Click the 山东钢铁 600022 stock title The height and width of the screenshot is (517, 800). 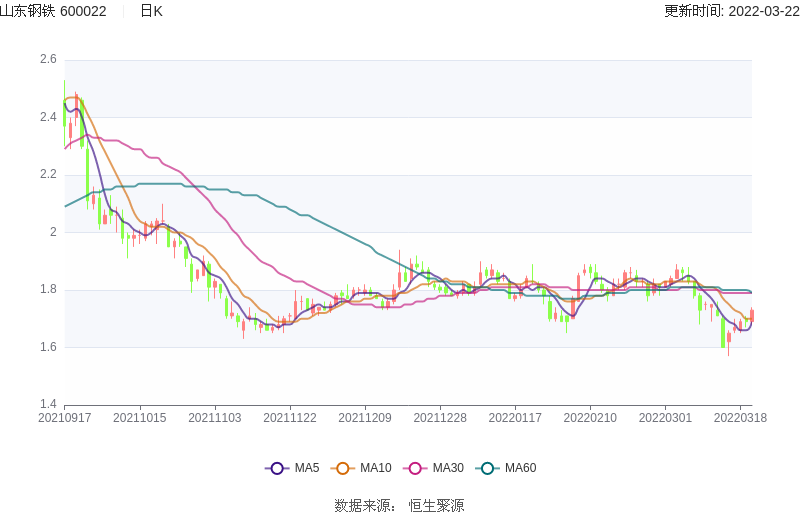[x=53, y=11]
